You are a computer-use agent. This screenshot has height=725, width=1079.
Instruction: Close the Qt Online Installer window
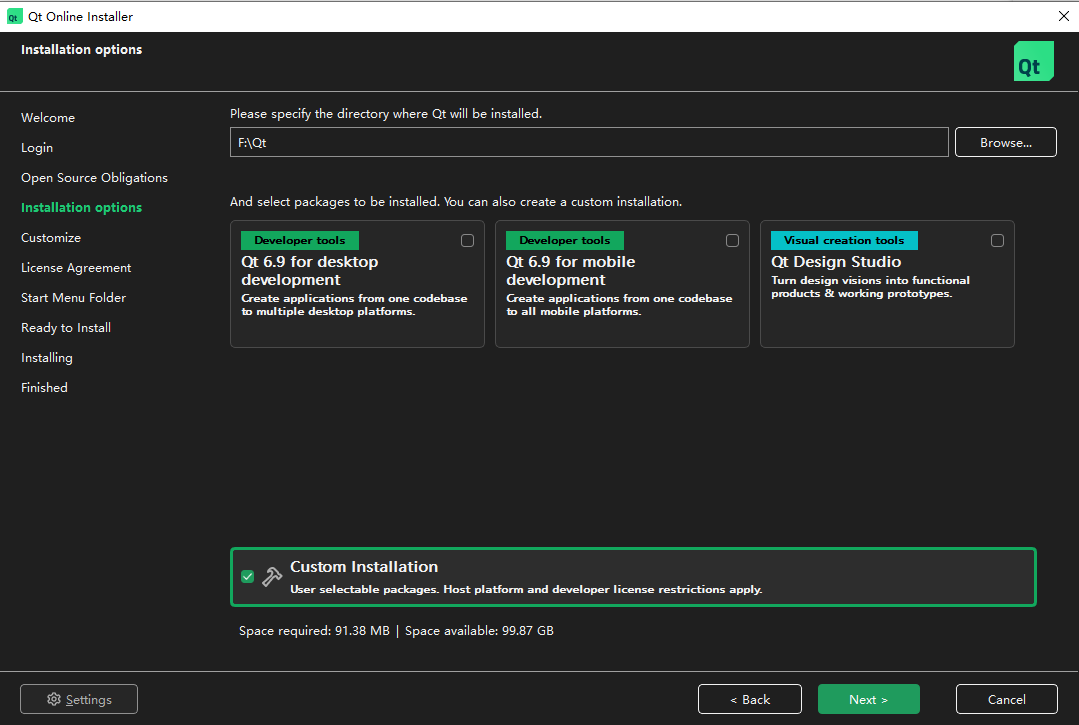pos(1062,16)
